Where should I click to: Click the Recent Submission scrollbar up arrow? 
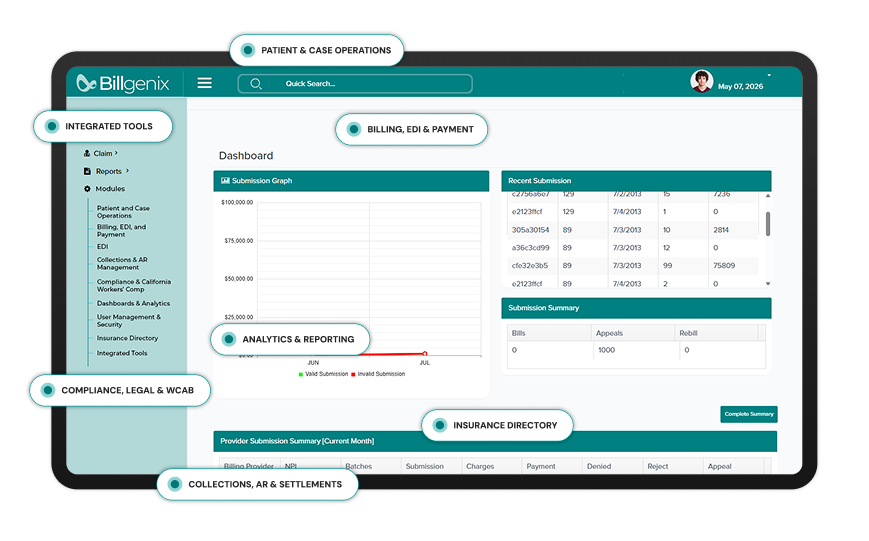point(768,196)
